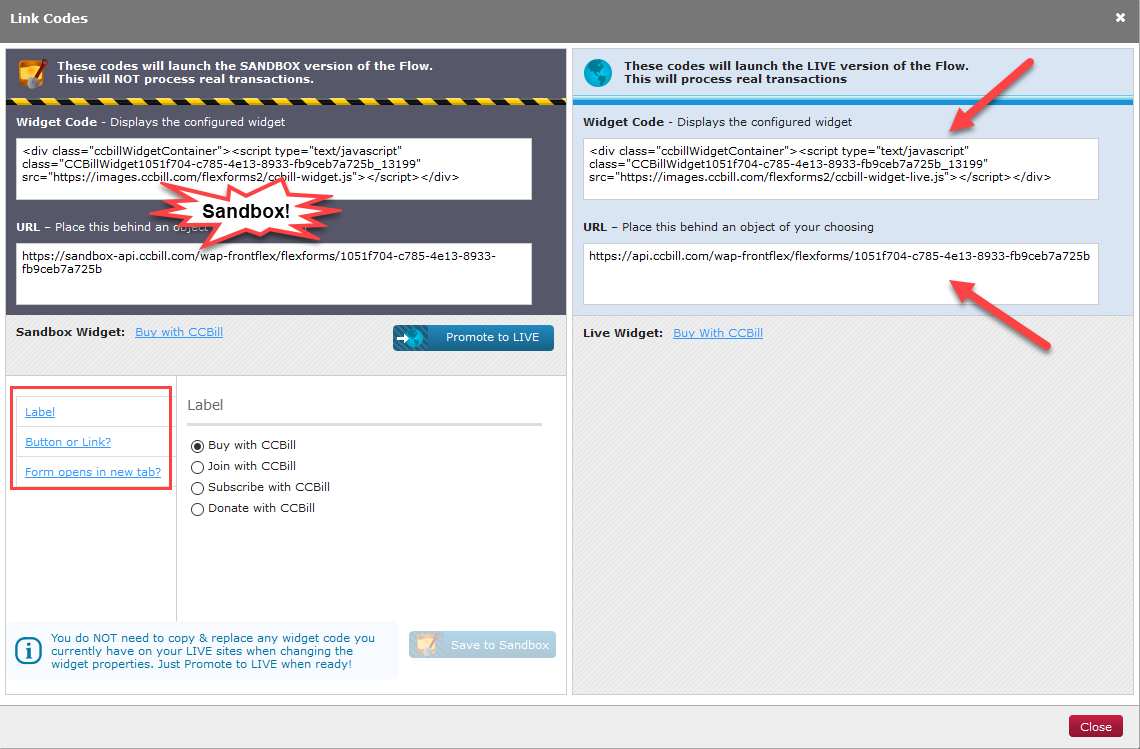Image resolution: width=1140 pixels, height=749 pixels.
Task: Follow the Sandbox "Buy with CCBill" link
Action: [178, 332]
